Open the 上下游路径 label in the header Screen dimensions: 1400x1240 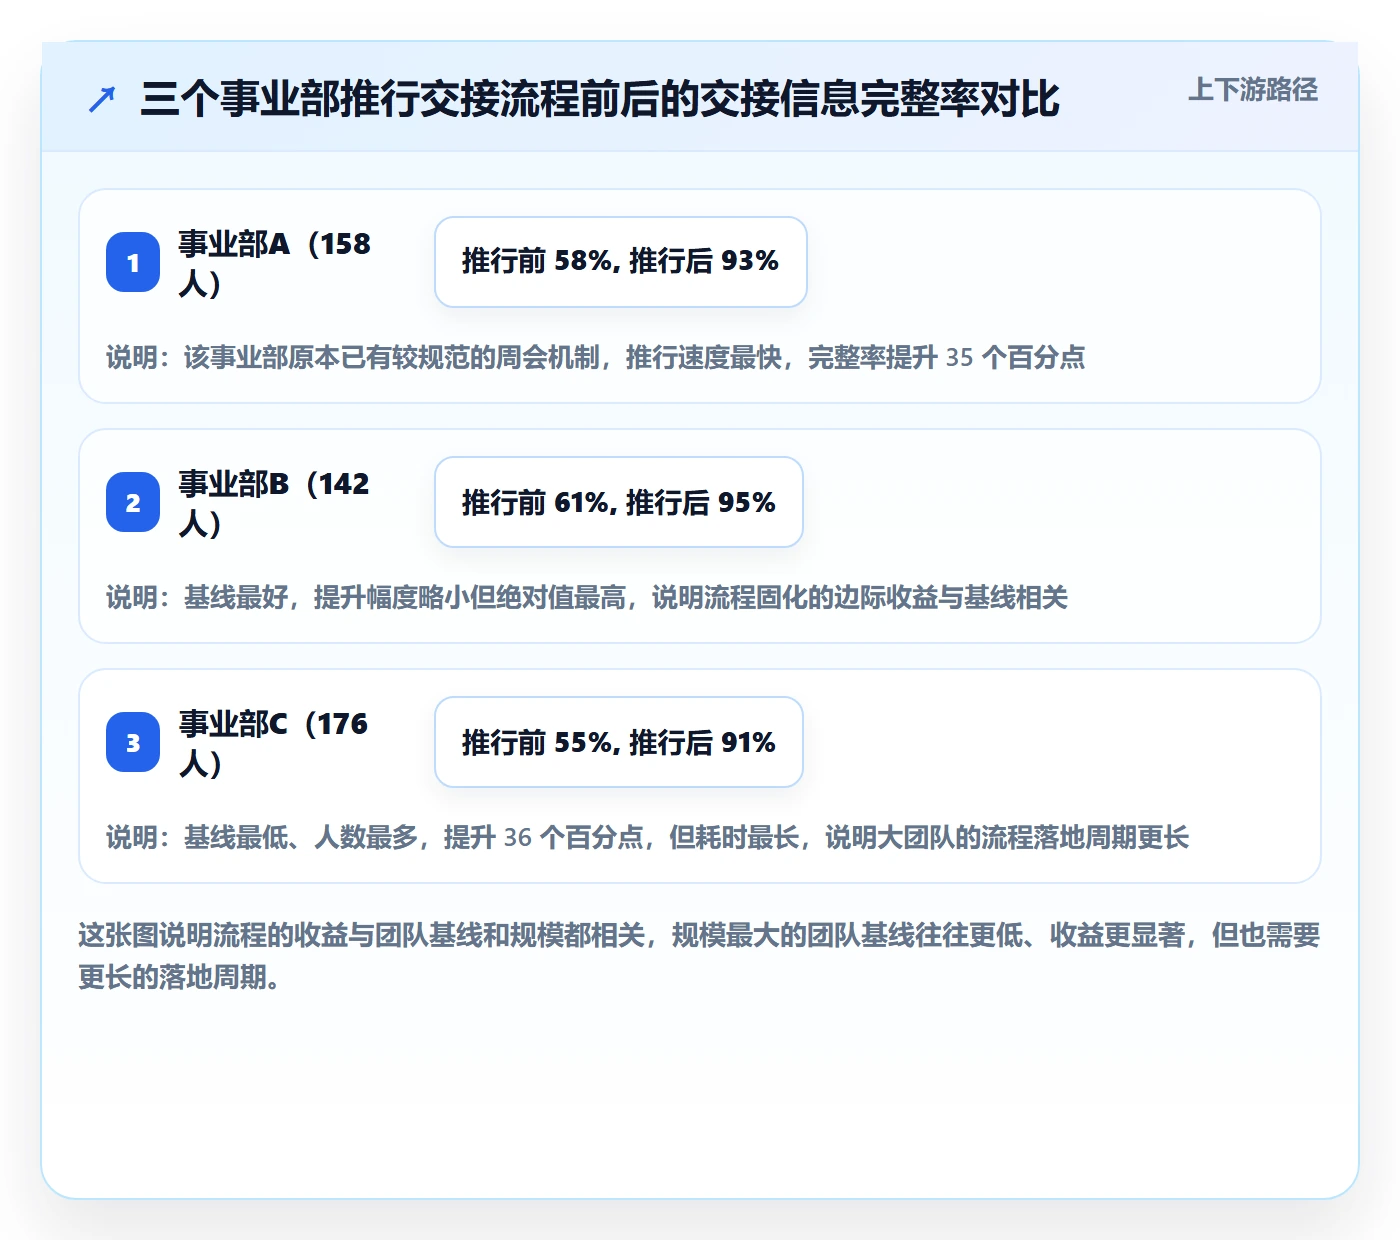1253,89
